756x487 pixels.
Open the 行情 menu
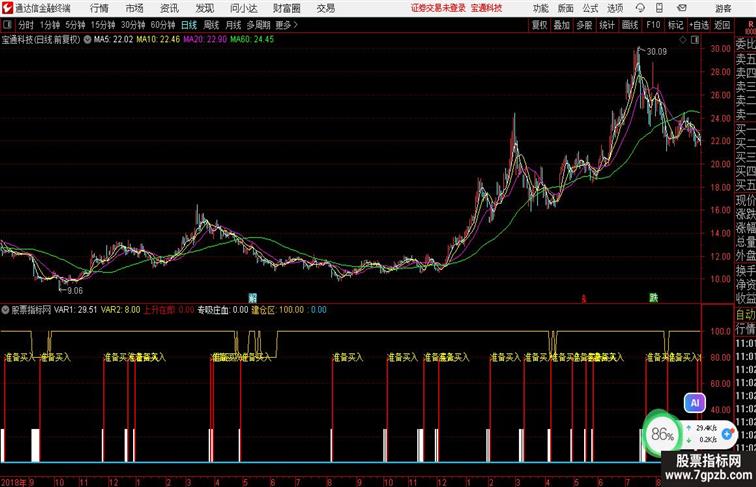pos(99,8)
